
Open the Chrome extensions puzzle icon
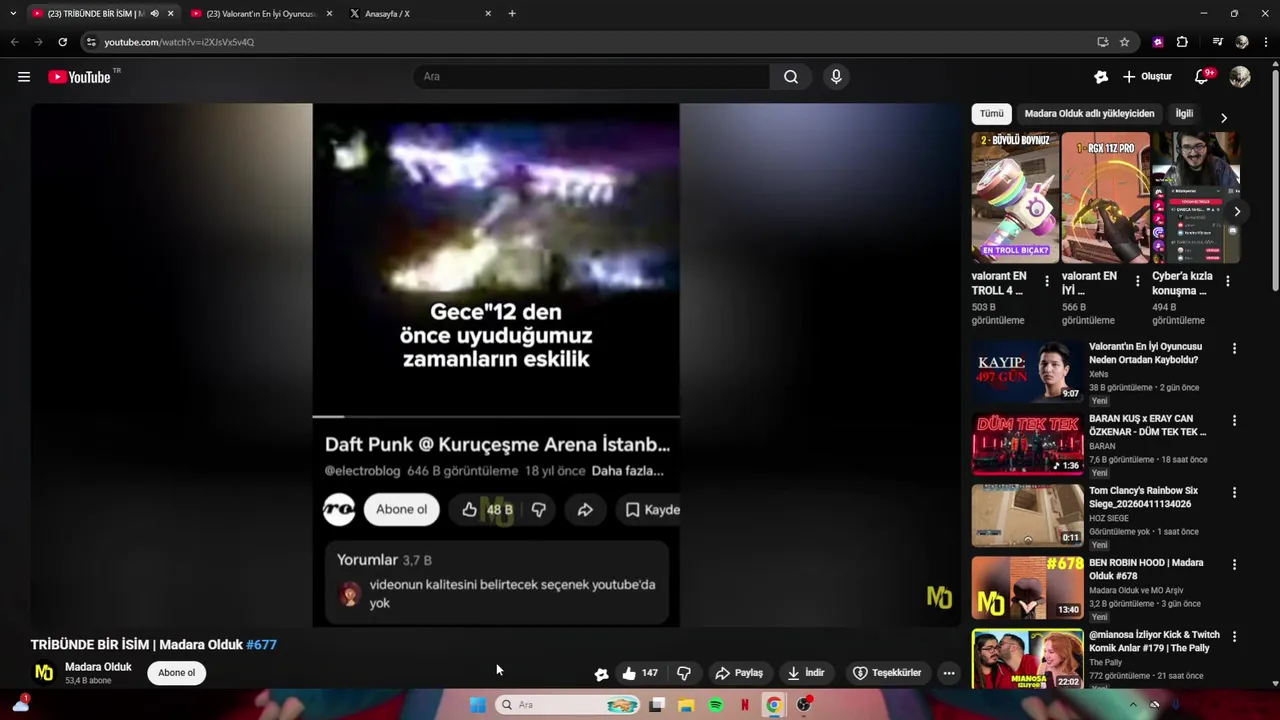click(x=1182, y=42)
